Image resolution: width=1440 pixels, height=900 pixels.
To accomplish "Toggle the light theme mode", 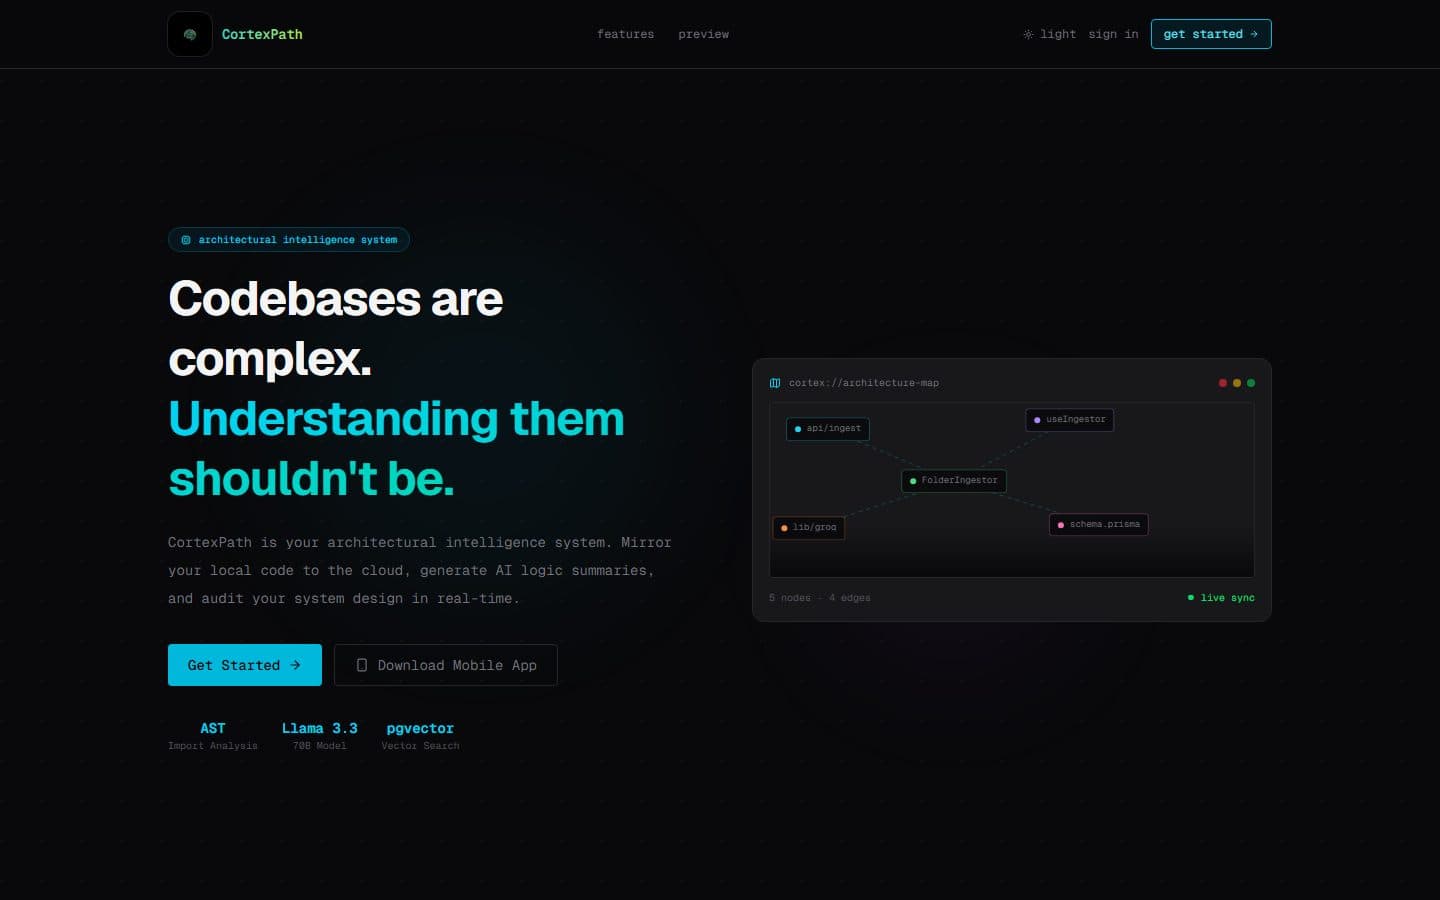I will pos(1049,34).
